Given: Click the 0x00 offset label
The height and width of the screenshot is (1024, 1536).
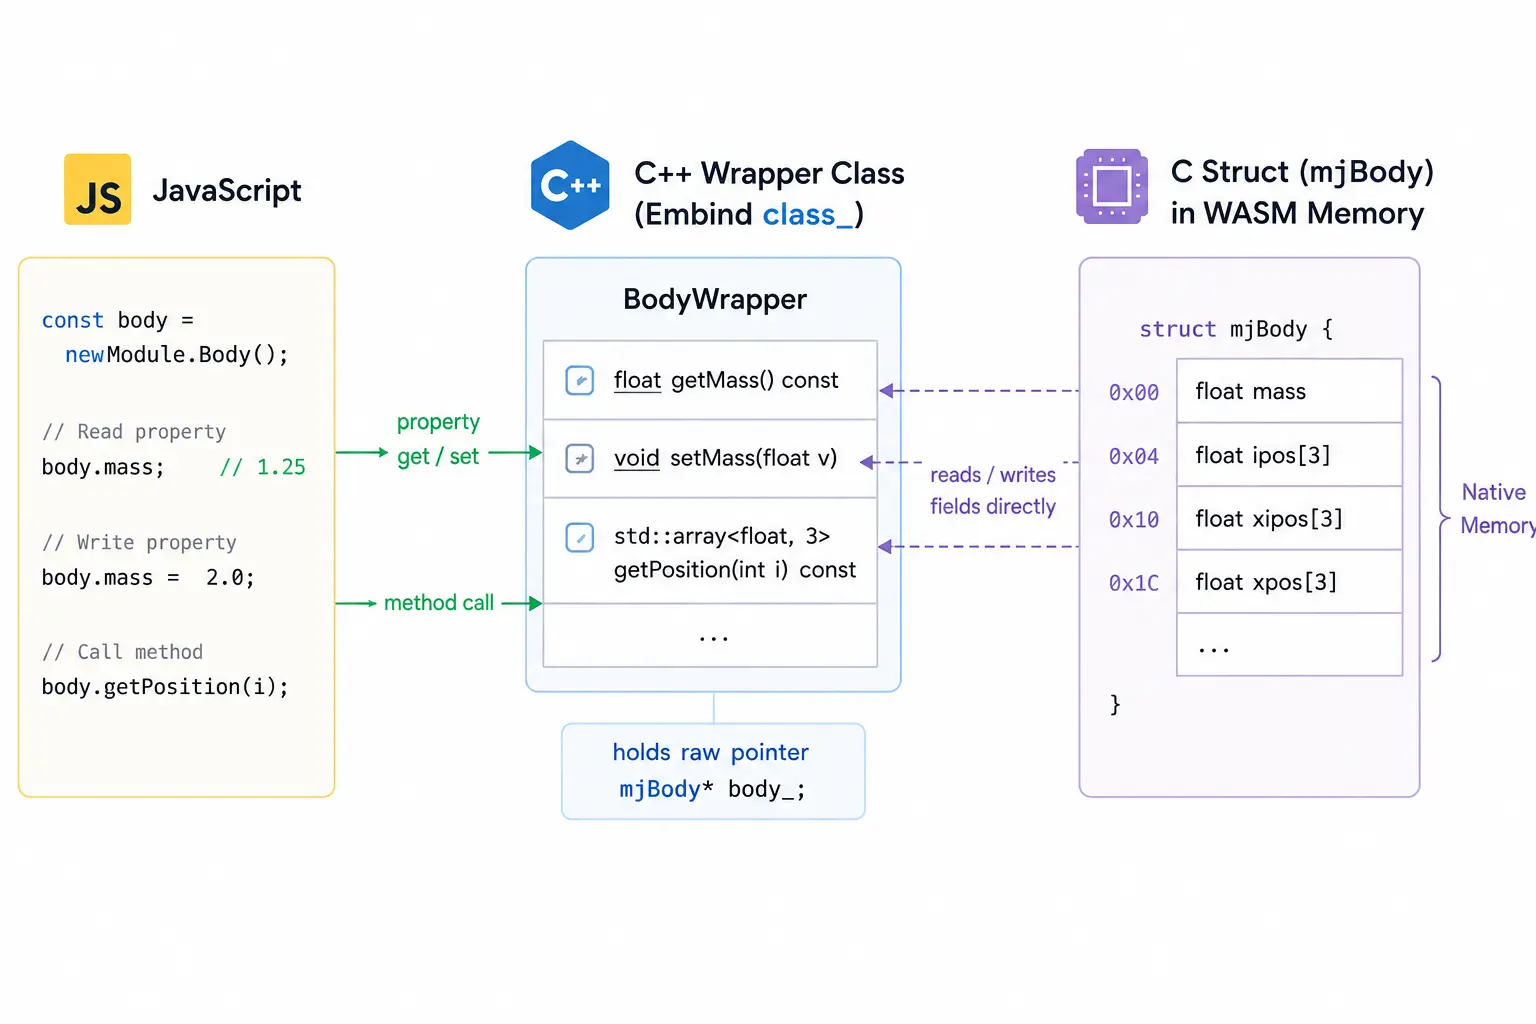Looking at the screenshot, I should click(x=1134, y=393).
